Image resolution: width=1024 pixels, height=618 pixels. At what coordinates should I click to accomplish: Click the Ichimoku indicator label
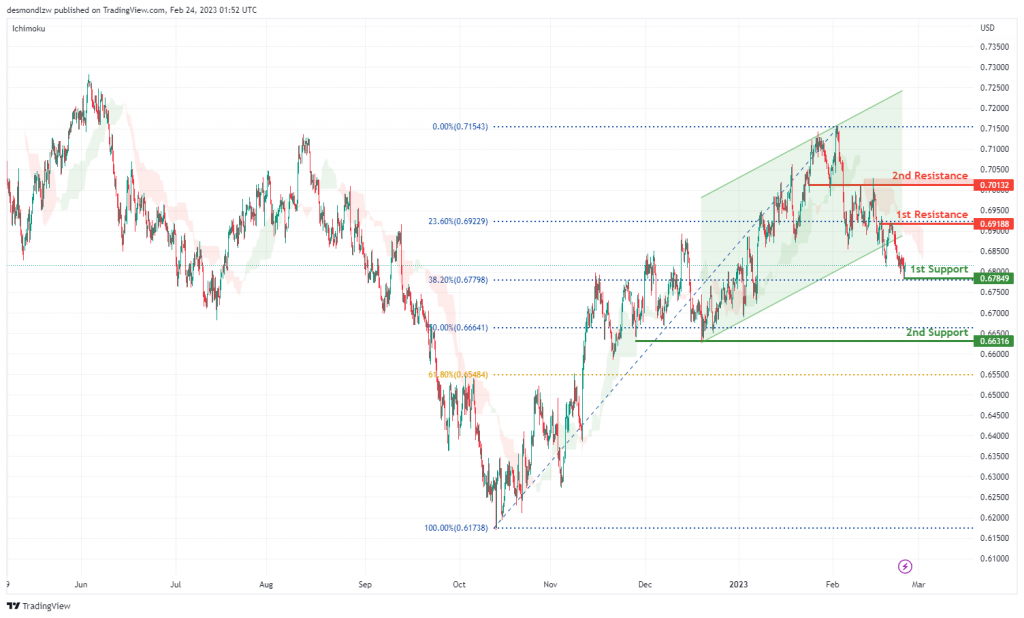click(29, 29)
